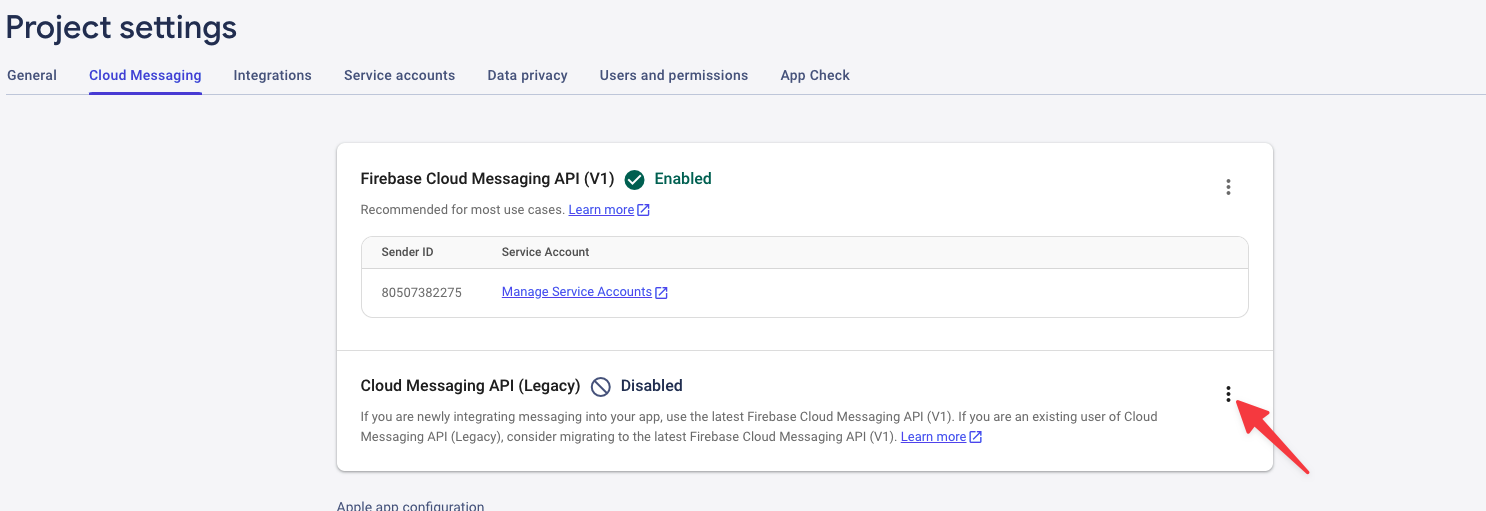Image resolution: width=1486 pixels, height=511 pixels.
Task: Click the green Enabled checkmark icon
Action: pos(634,180)
